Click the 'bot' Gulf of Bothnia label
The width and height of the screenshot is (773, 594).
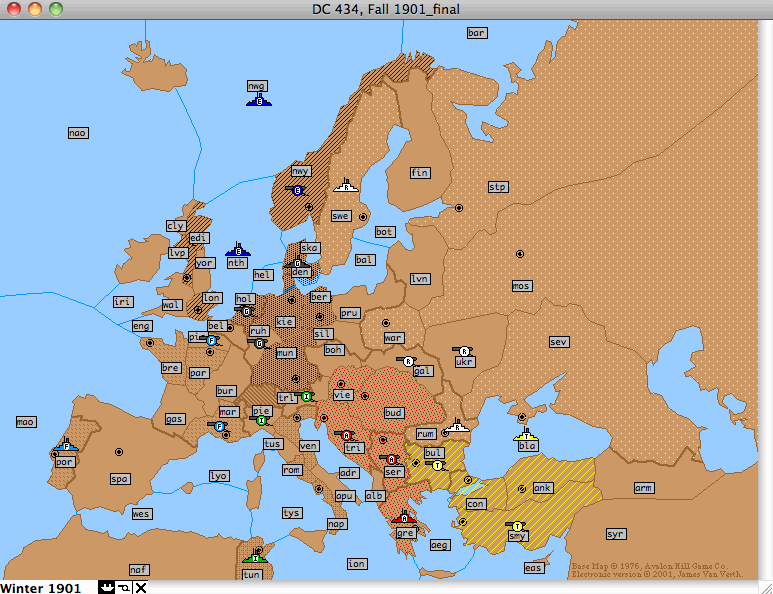tap(385, 232)
